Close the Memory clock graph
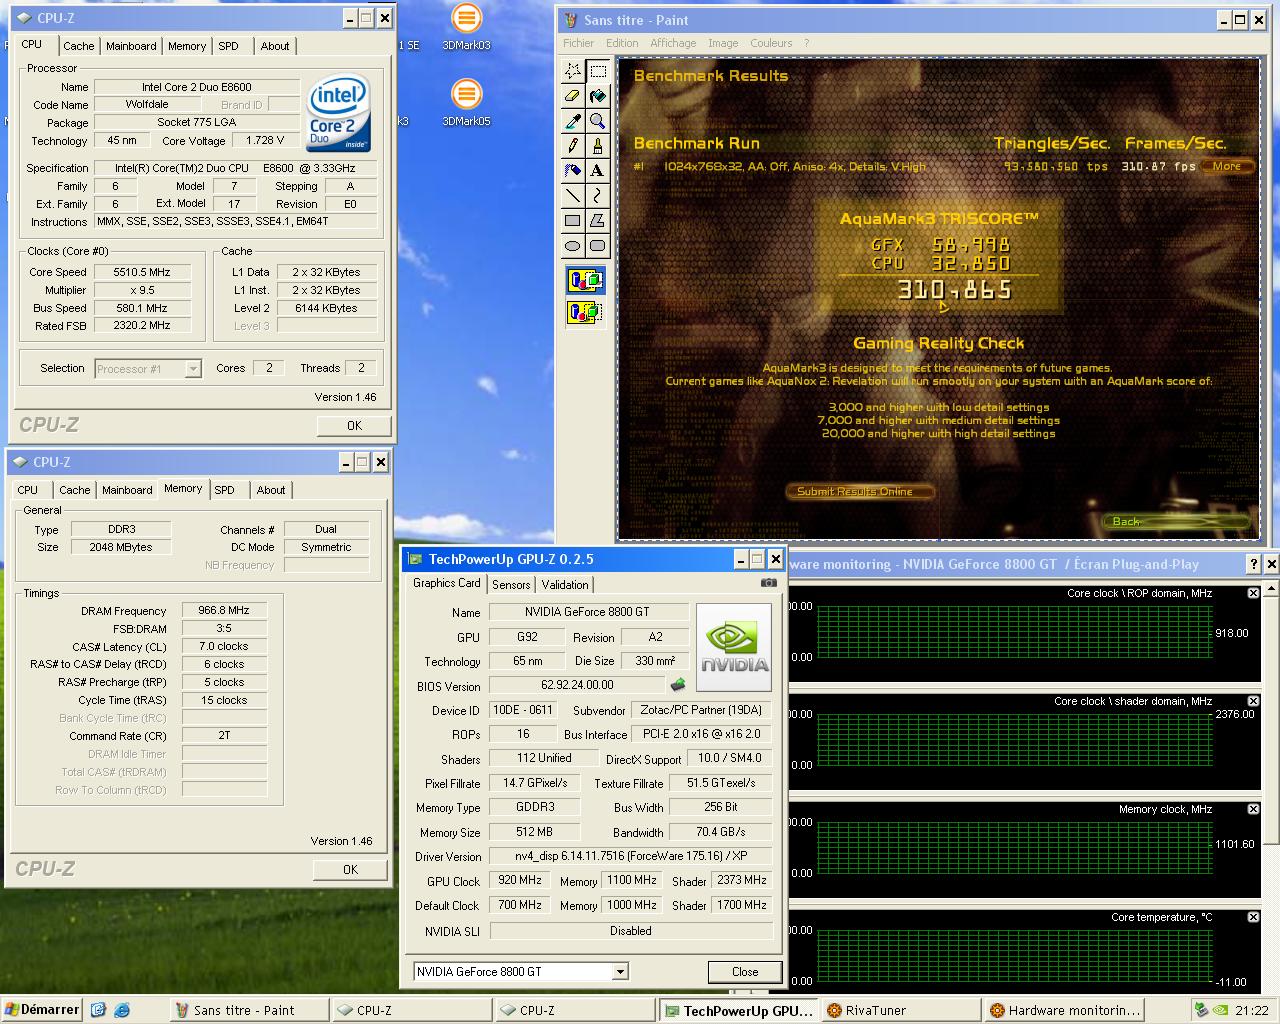Viewport: 1280px width, 1024px height. [1253, 809]
